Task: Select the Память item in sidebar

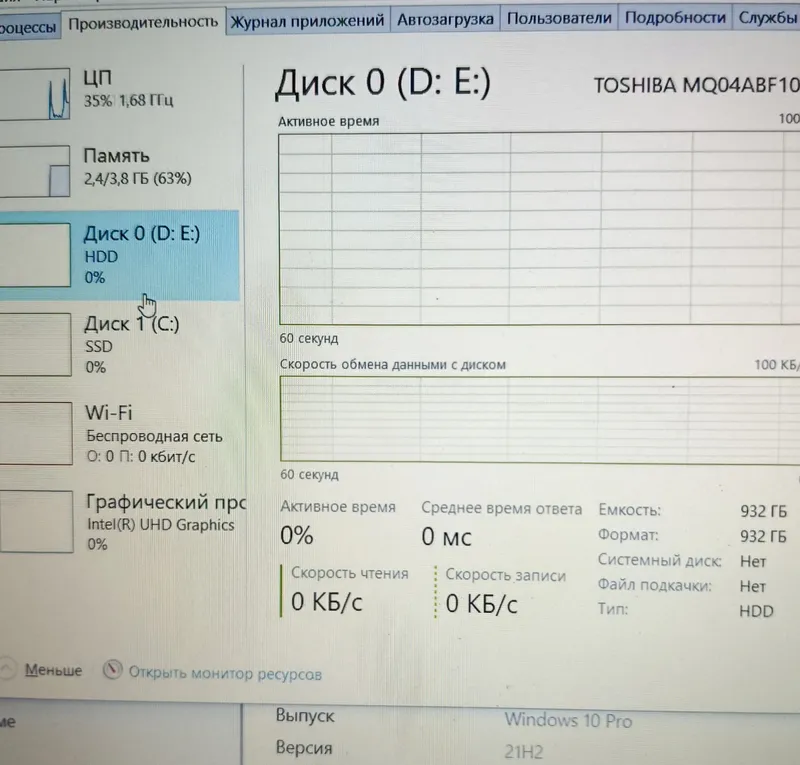Action: pos(120,171)
